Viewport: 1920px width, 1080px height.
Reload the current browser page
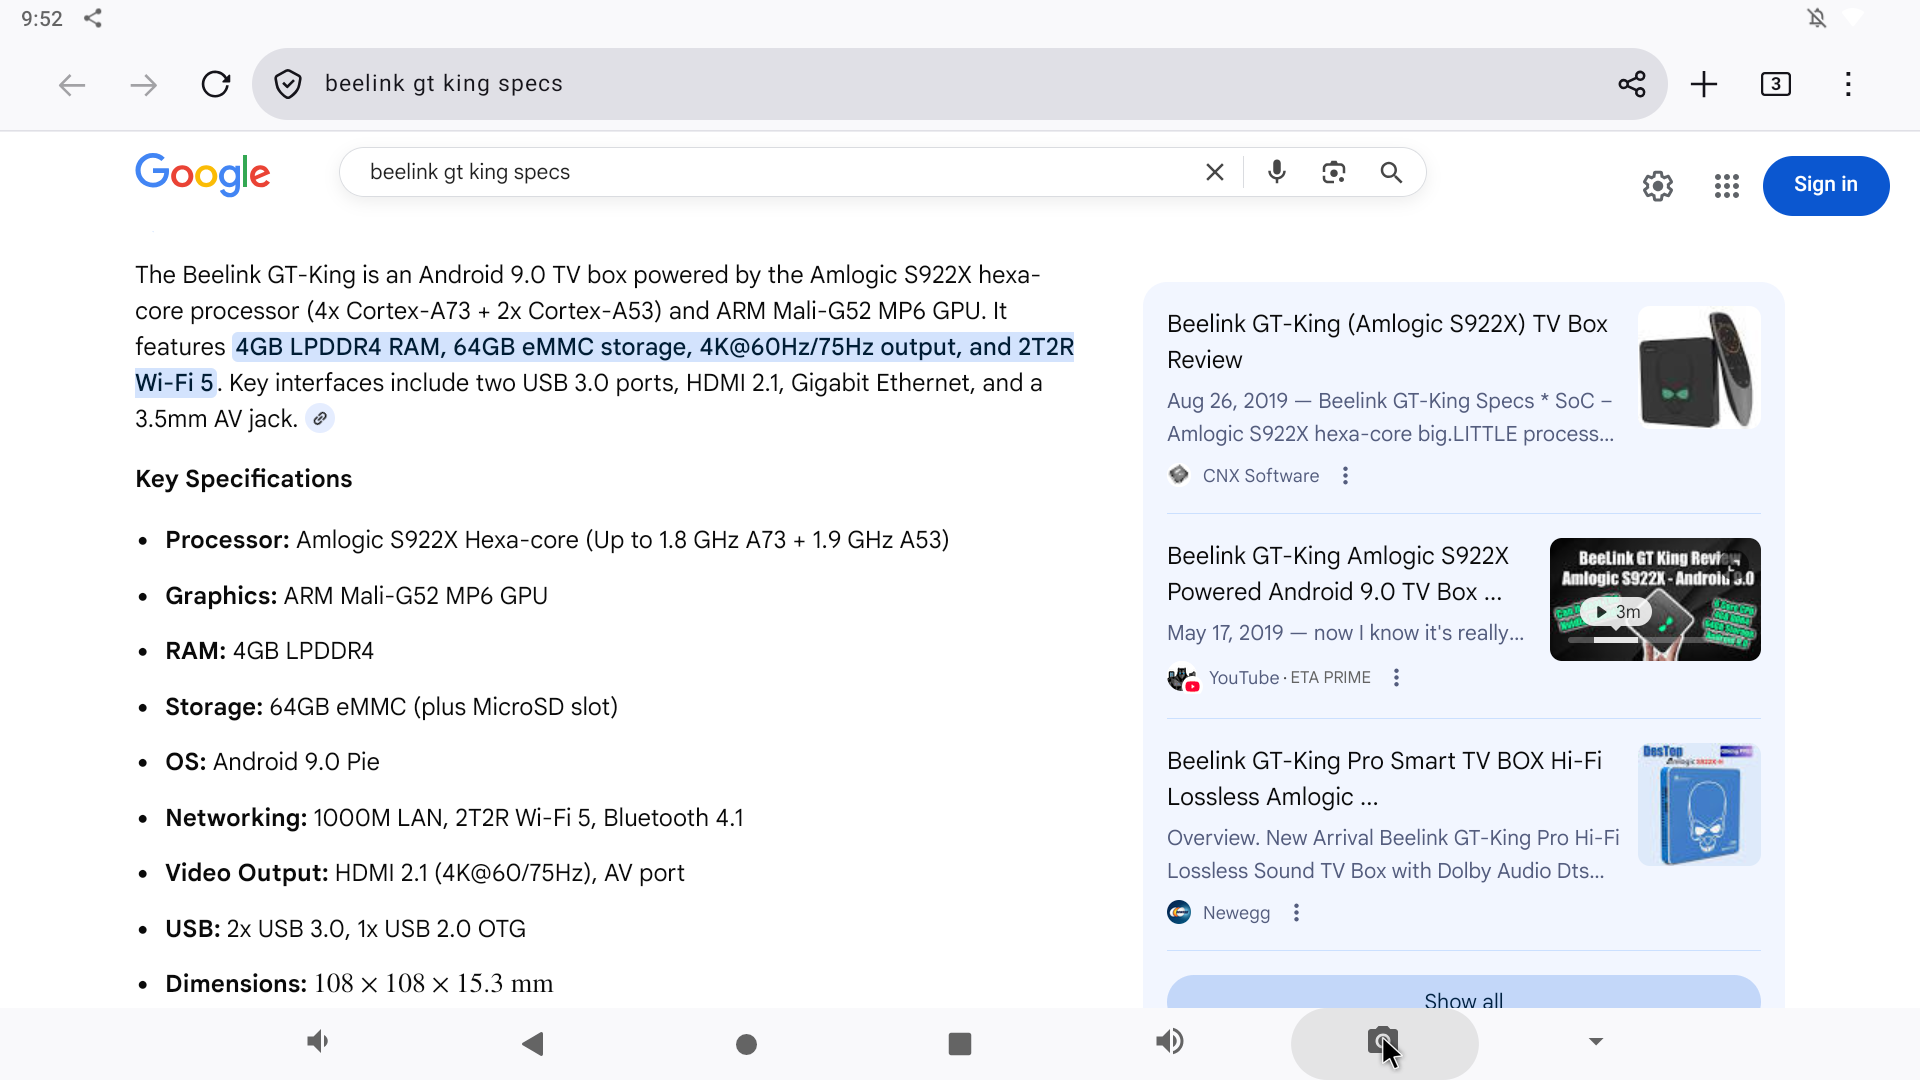point(215,84)
